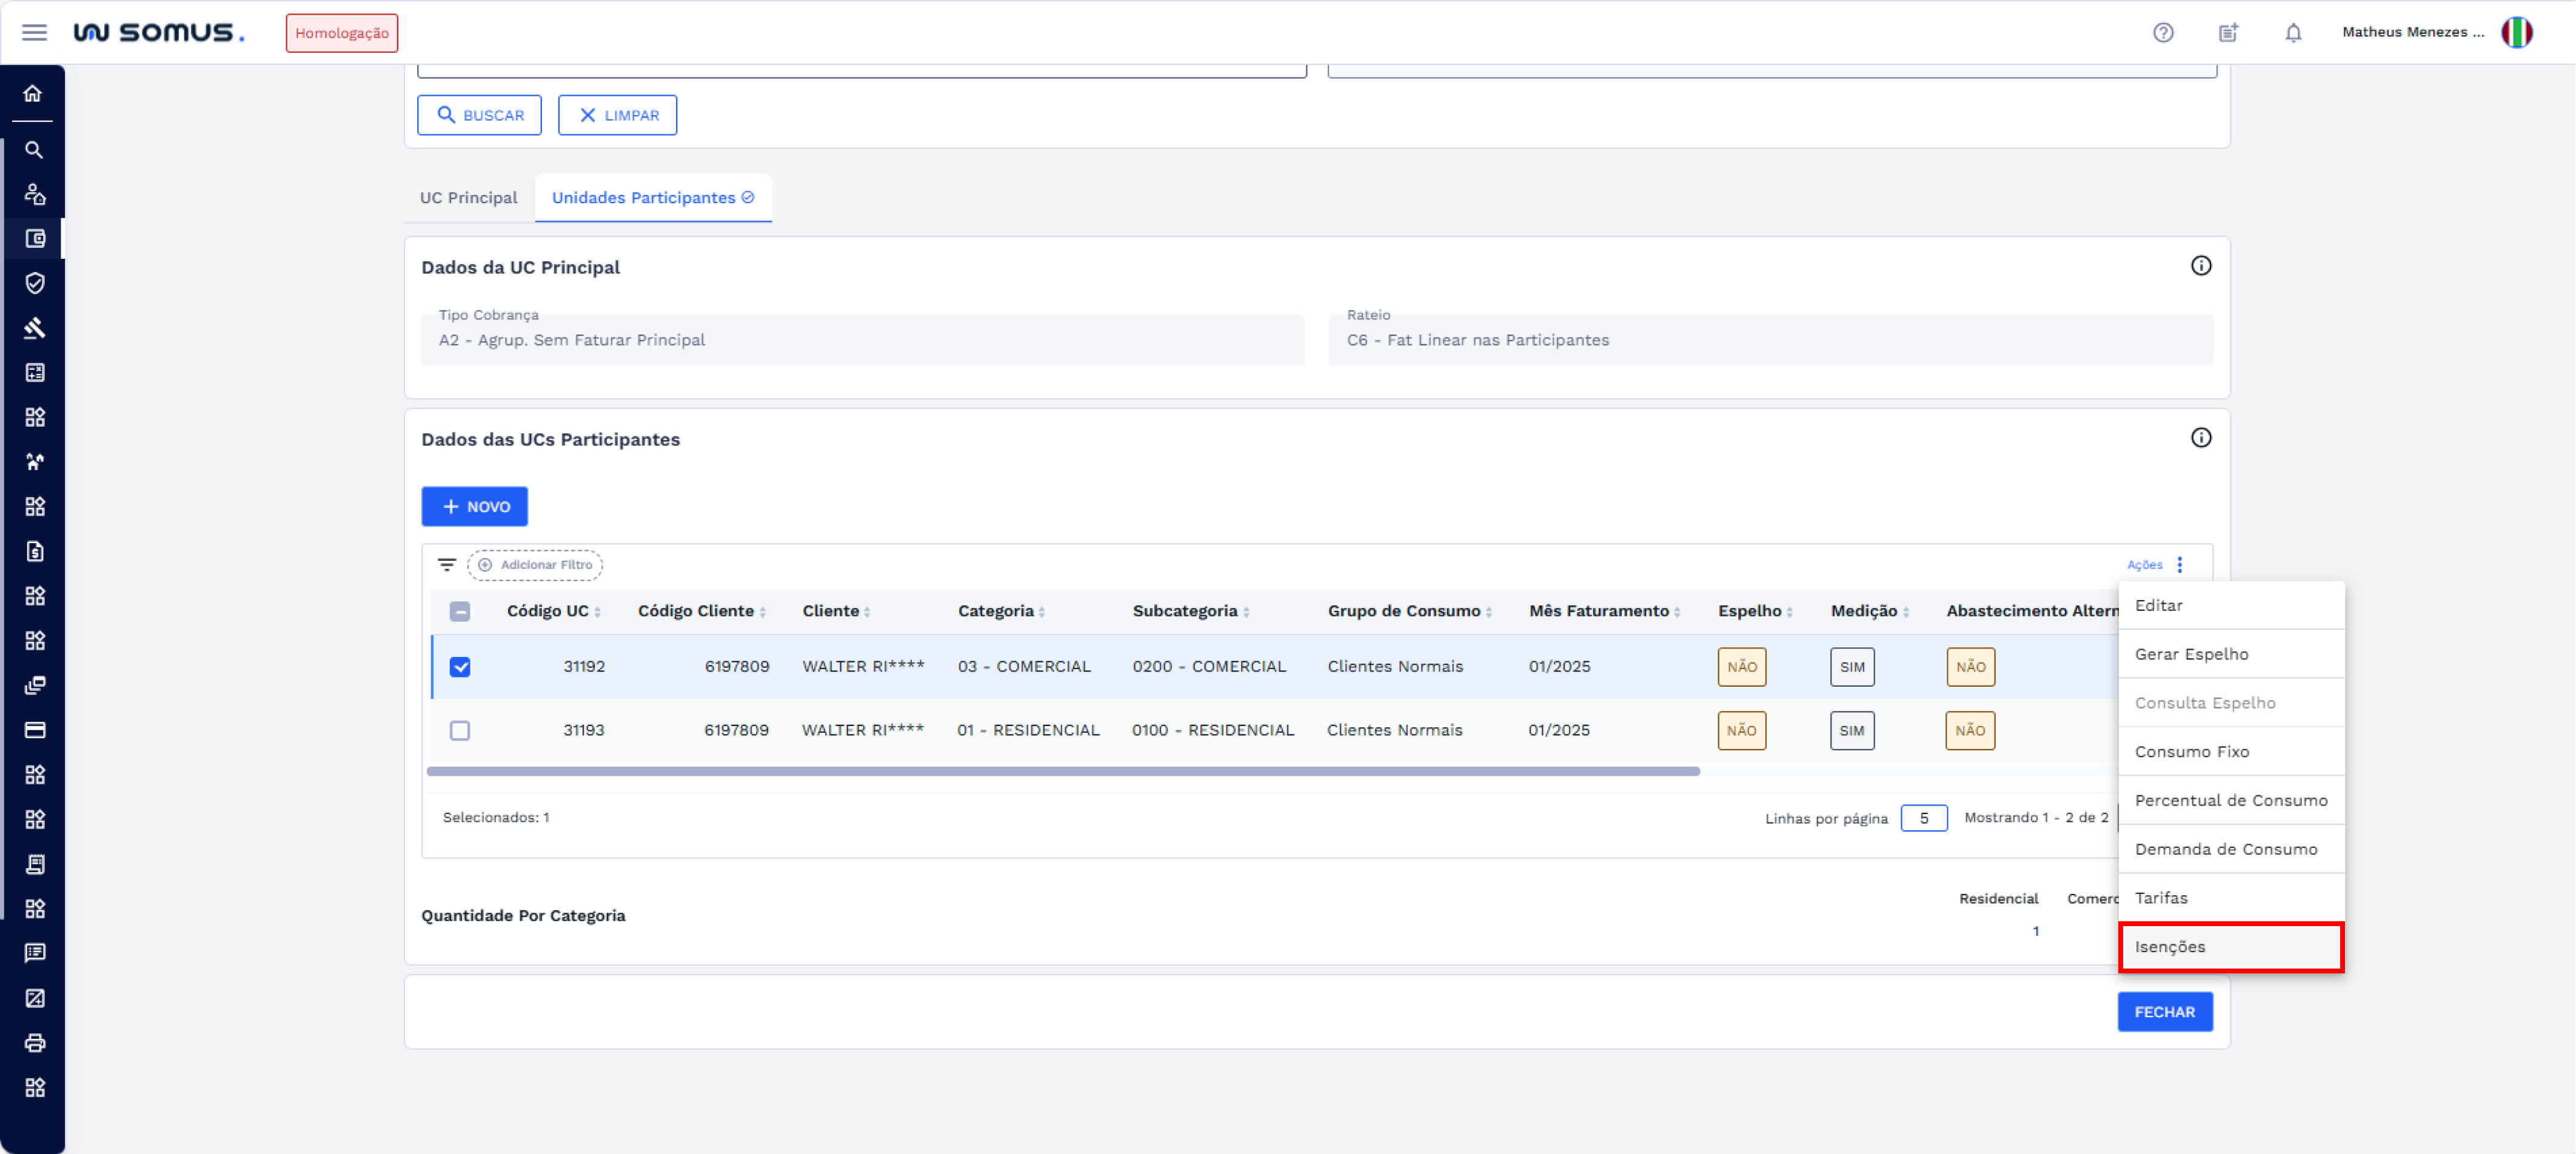Click the gavel icon in sidebar

tap(34, 328)
